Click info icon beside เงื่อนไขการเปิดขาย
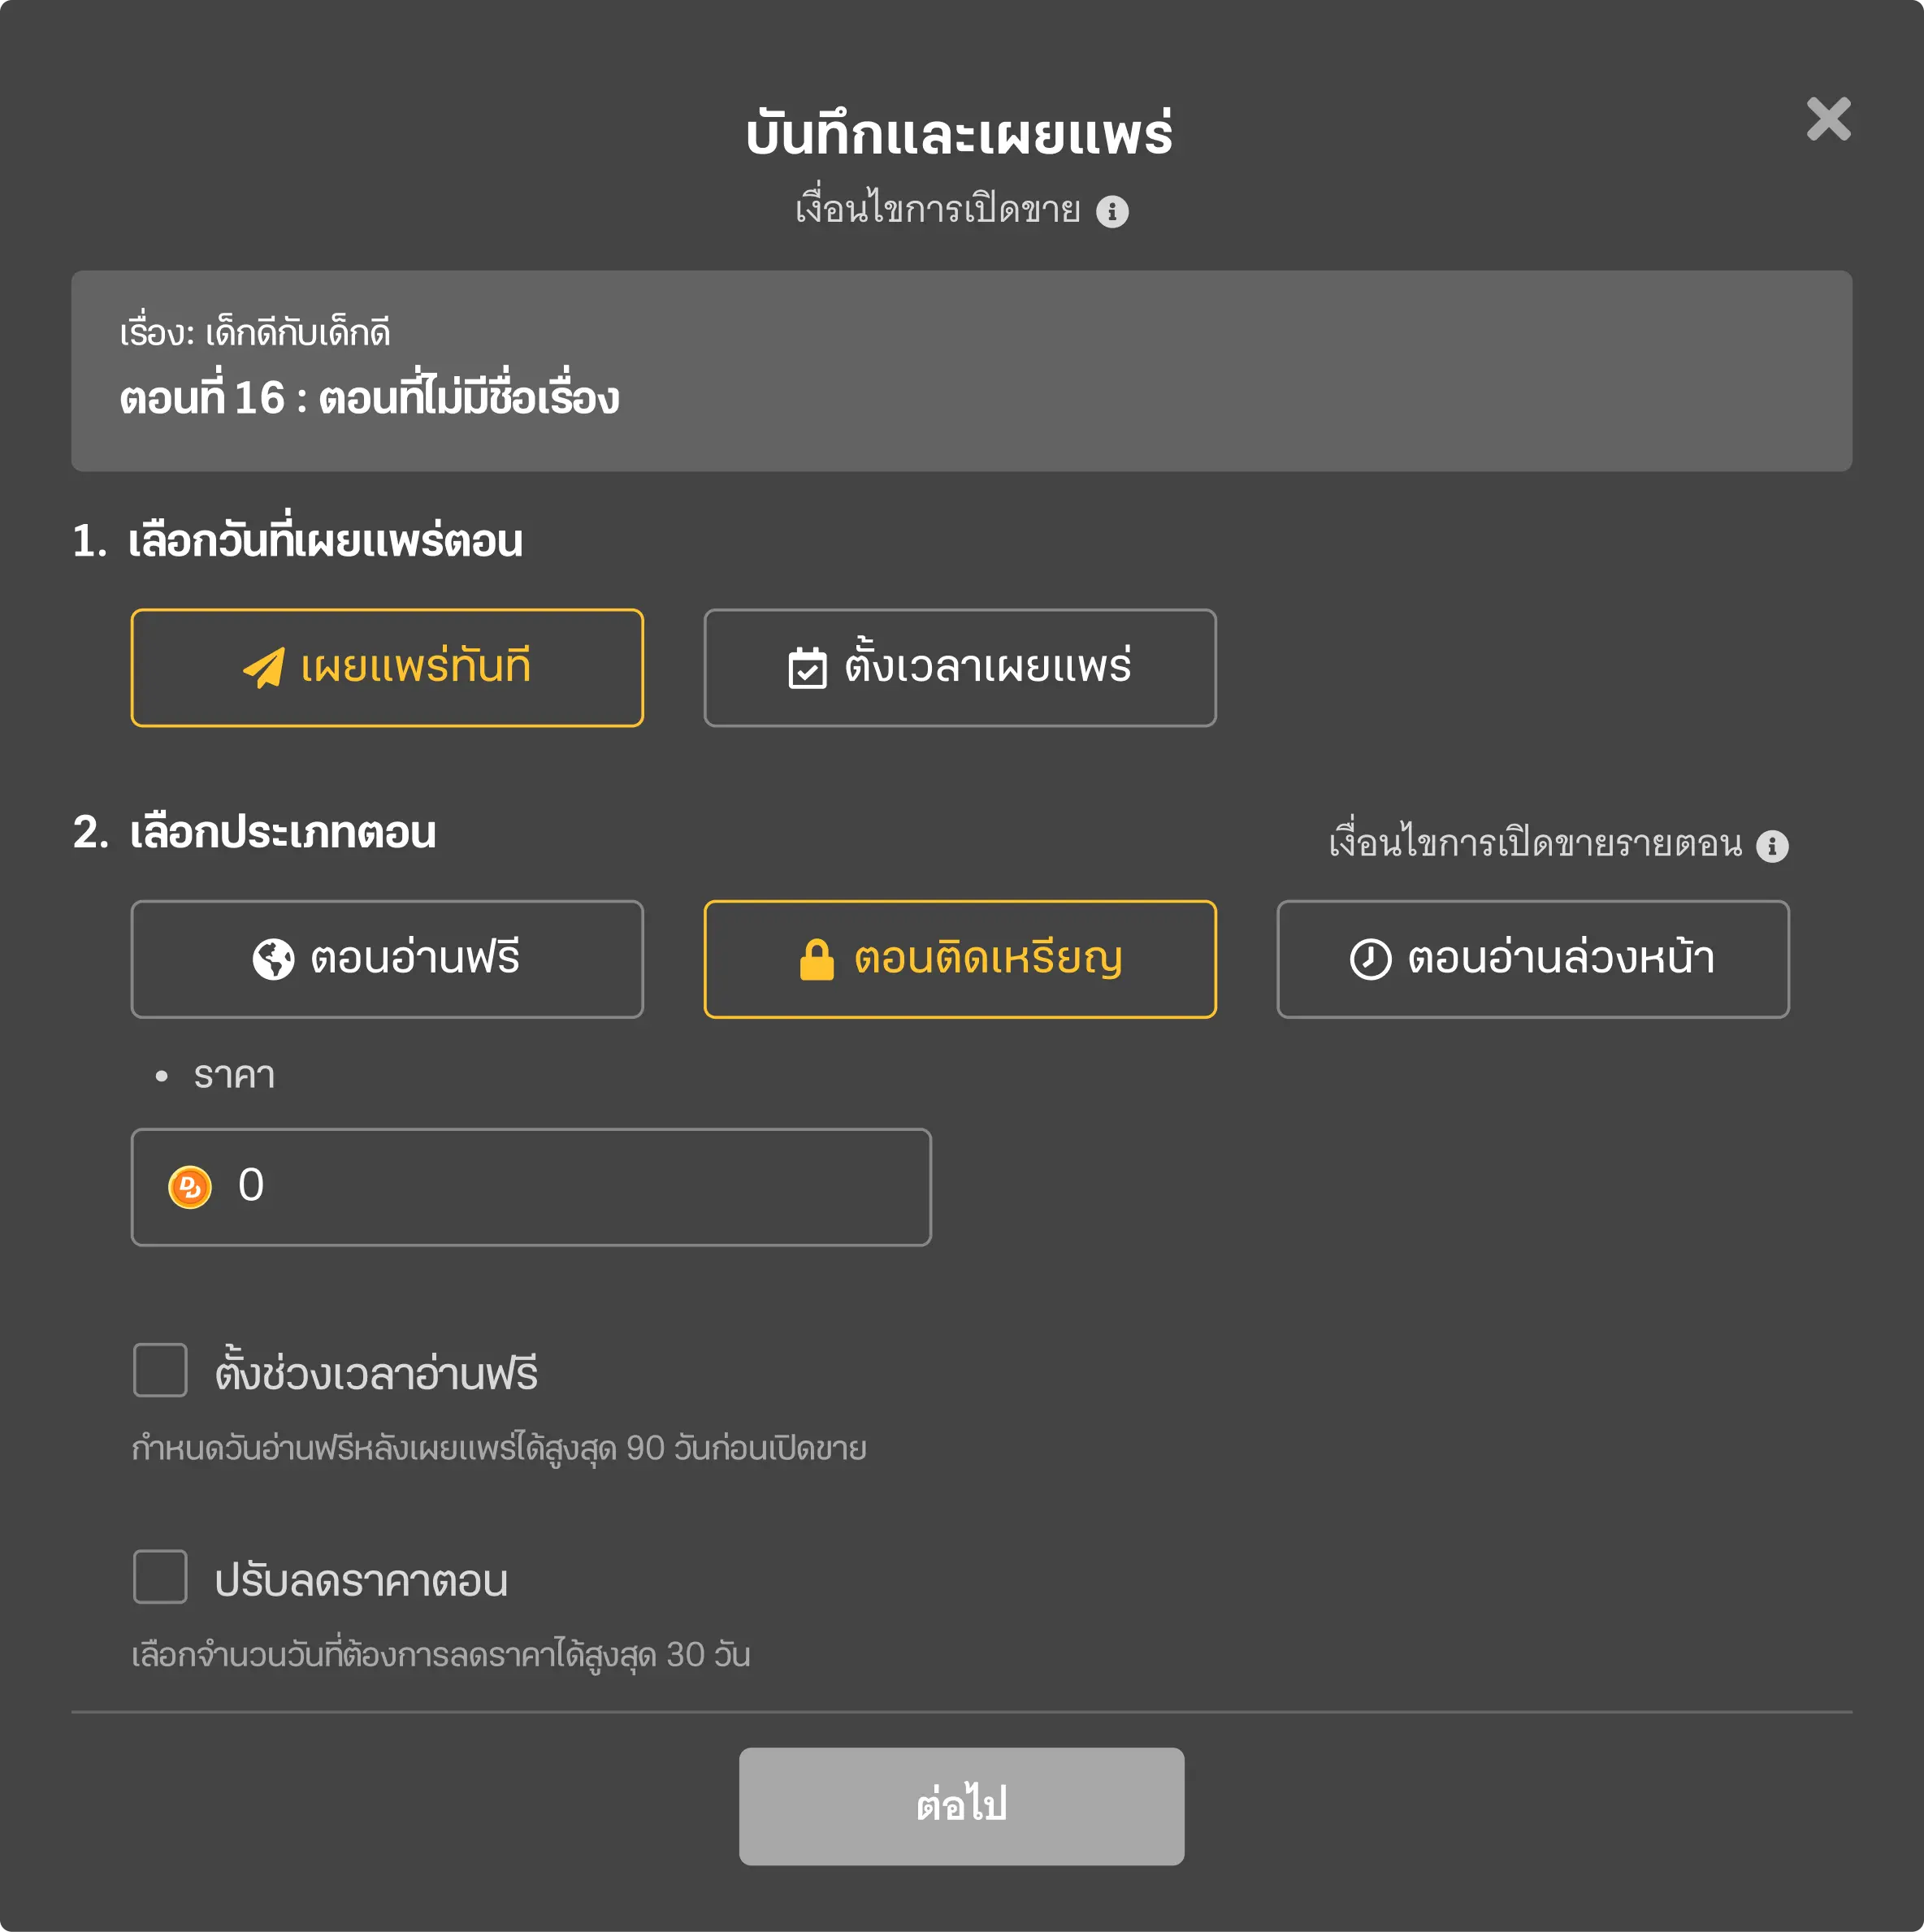The height and width of the screenshot is (1932, 1924). point(1112,212)
